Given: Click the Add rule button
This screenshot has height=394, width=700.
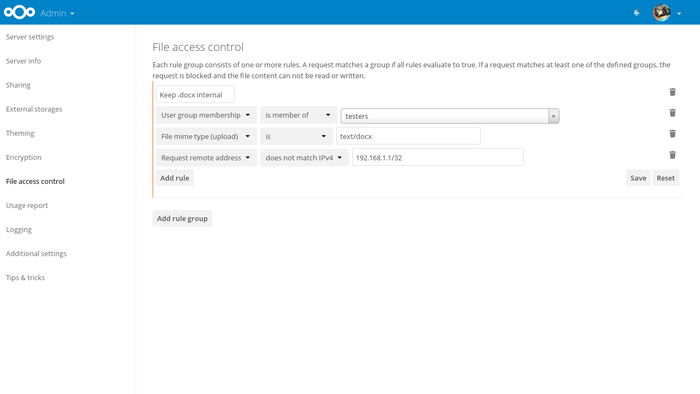Looking at the screenshot, I should coord(175,178).
